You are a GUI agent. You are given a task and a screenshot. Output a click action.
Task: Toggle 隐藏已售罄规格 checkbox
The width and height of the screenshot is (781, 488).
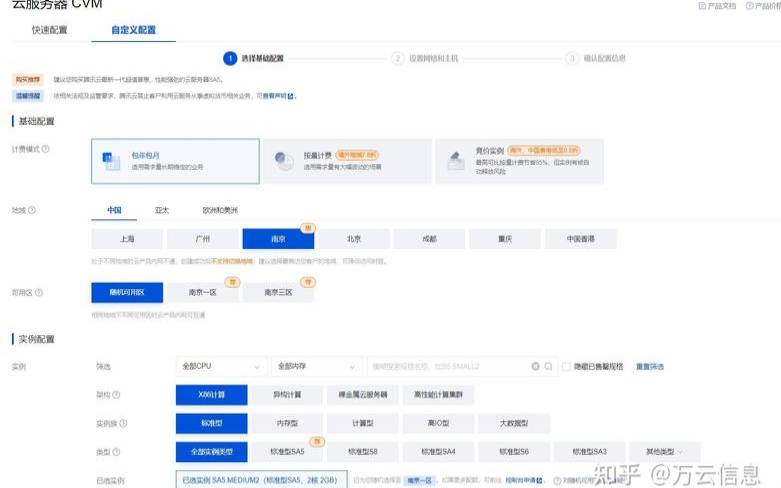coord(566,366)
